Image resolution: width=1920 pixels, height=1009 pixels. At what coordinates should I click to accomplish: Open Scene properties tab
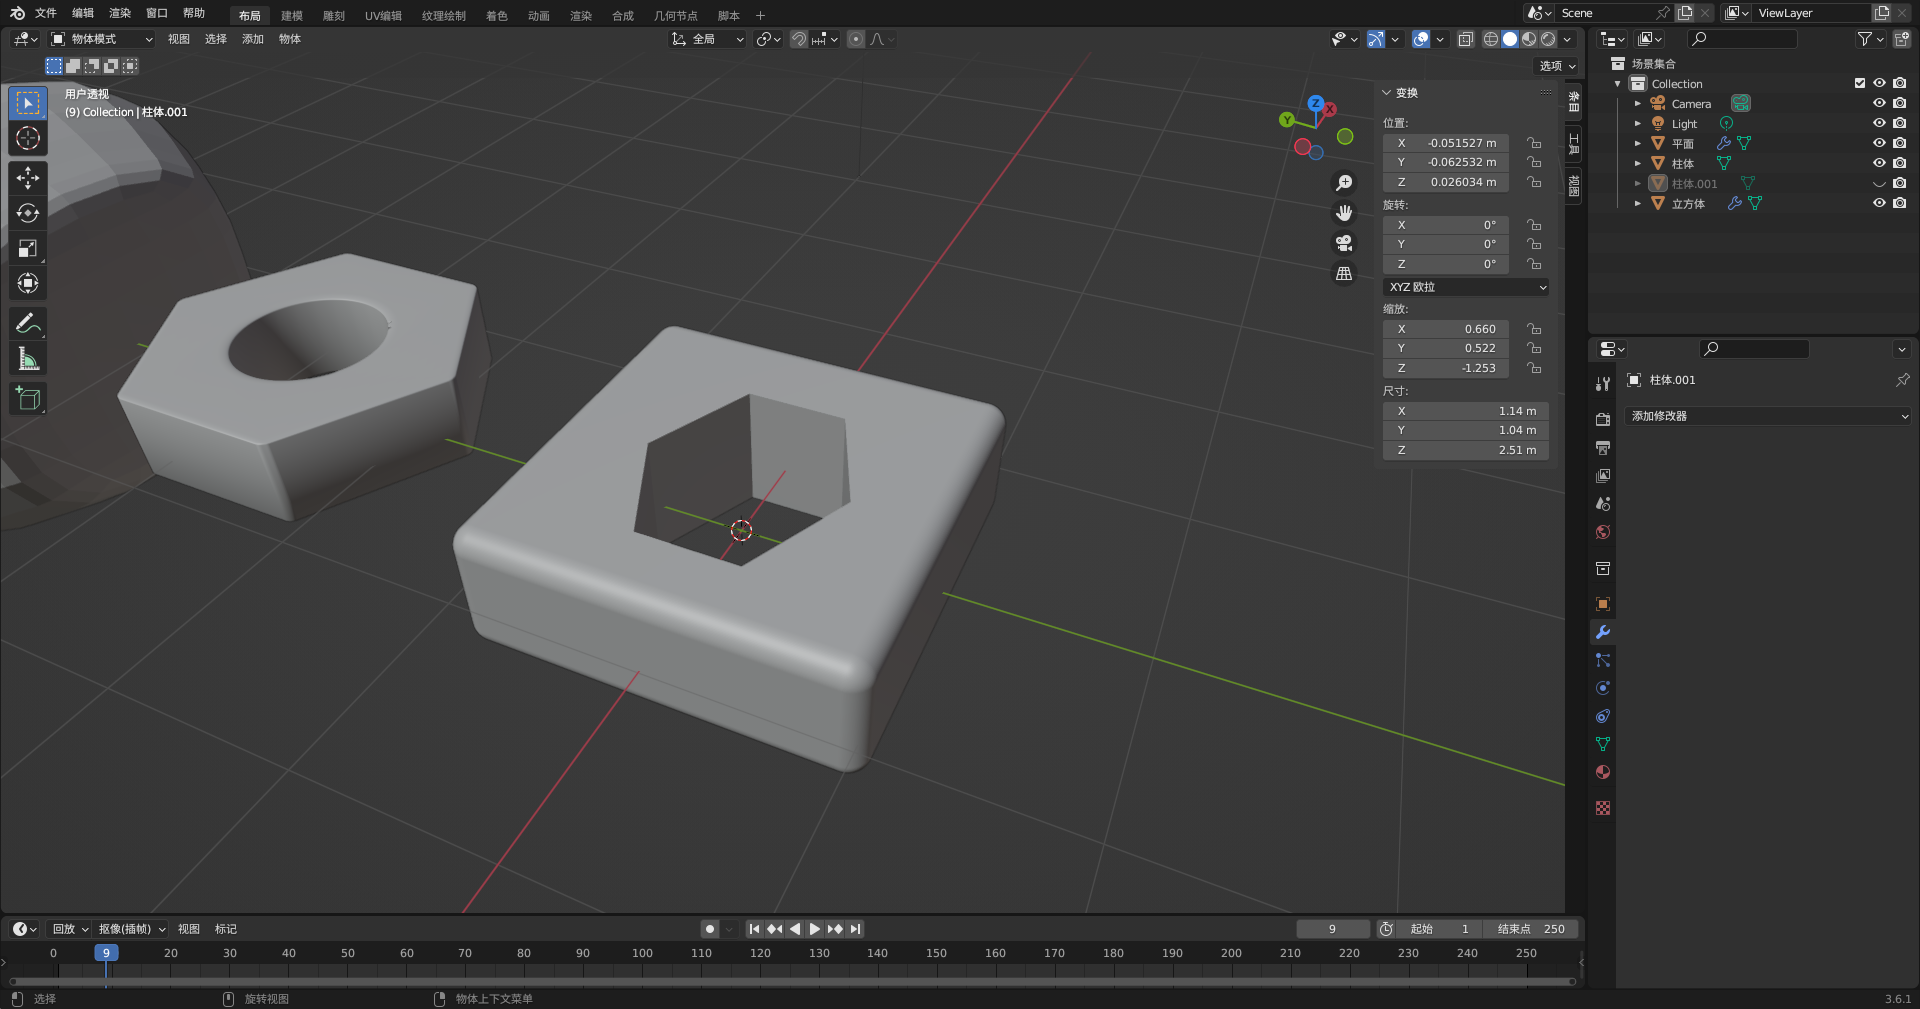(1603, 504)
